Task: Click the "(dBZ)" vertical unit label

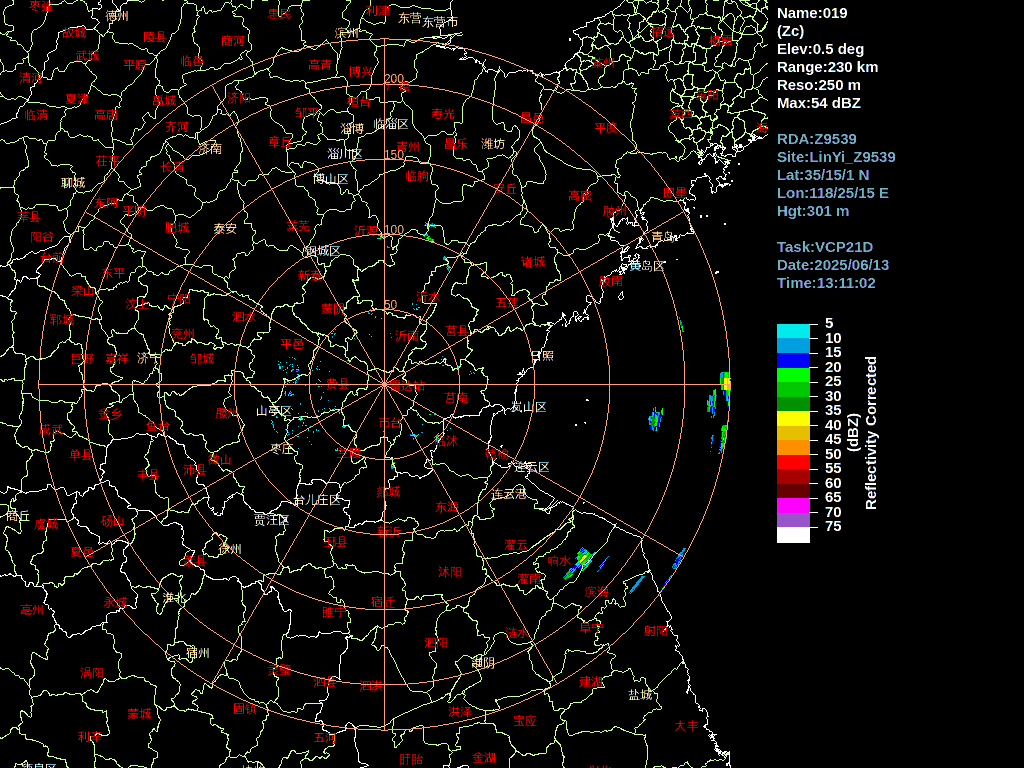Action: (853, 433)
